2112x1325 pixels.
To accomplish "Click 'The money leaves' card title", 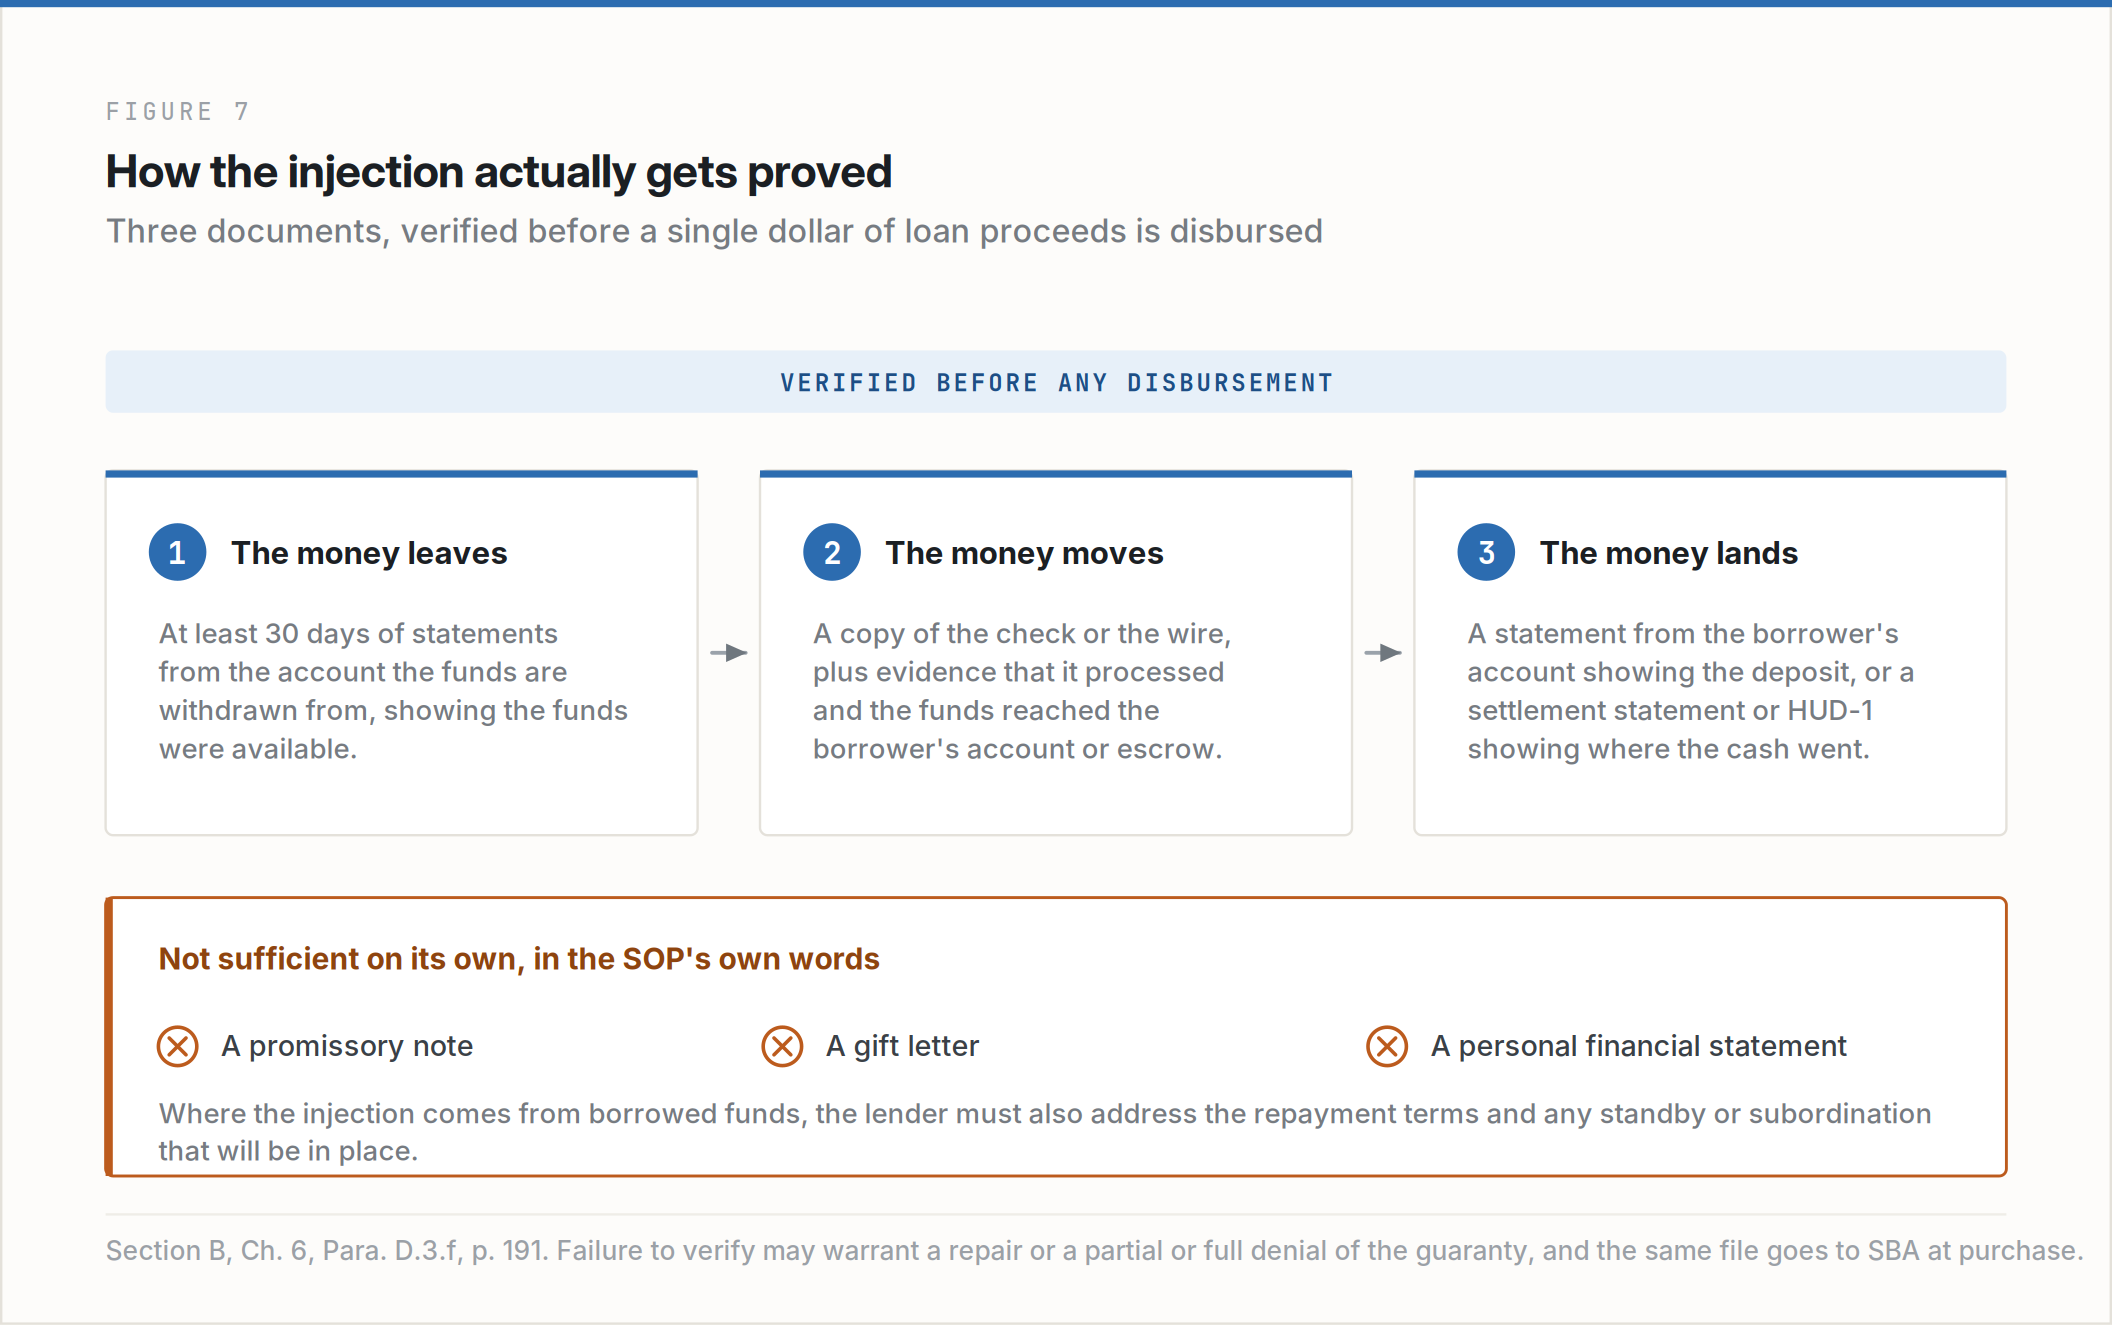I will [369, 553].
